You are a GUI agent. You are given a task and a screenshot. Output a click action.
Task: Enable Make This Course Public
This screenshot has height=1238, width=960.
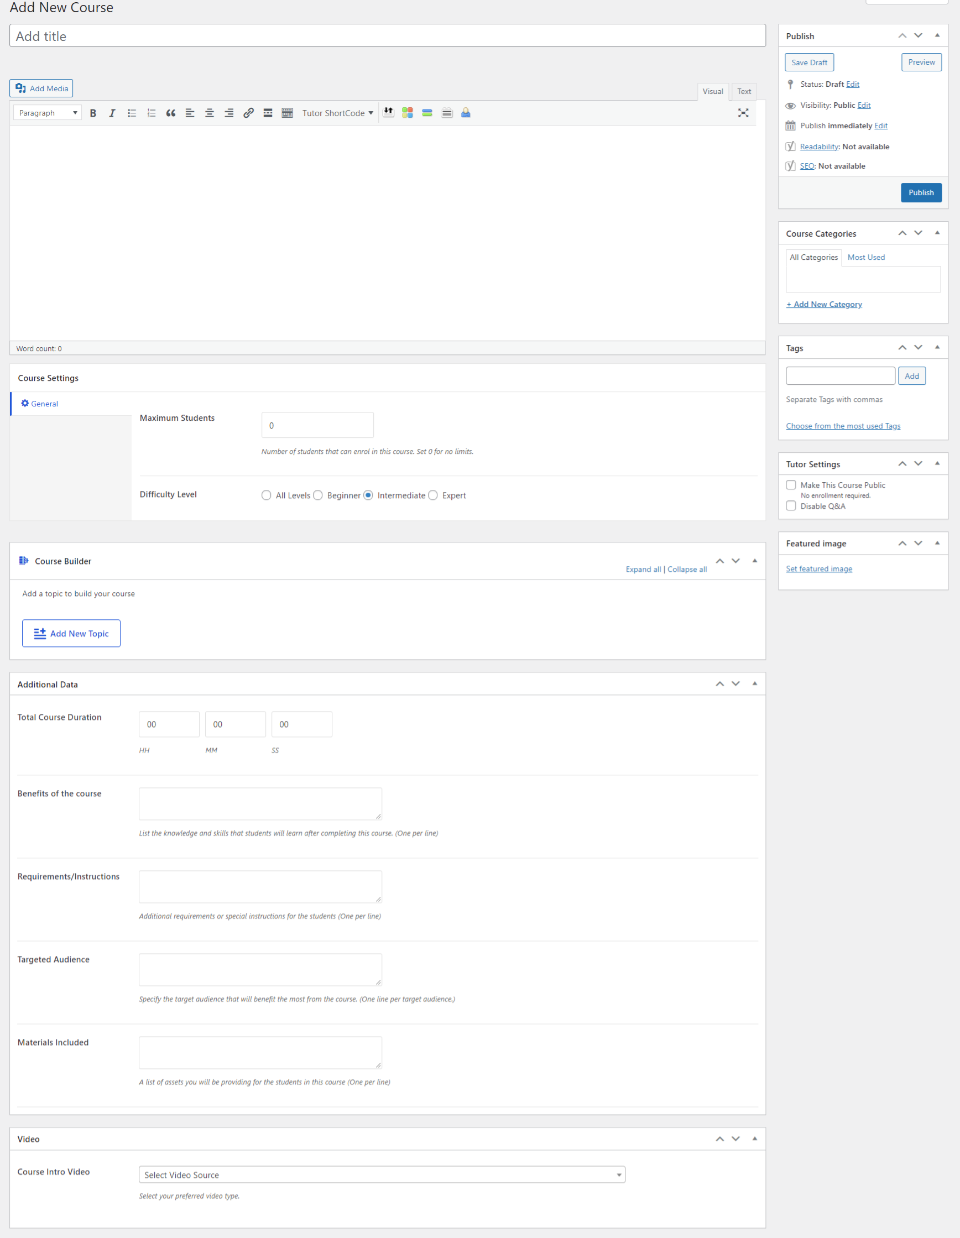point(791,485)
